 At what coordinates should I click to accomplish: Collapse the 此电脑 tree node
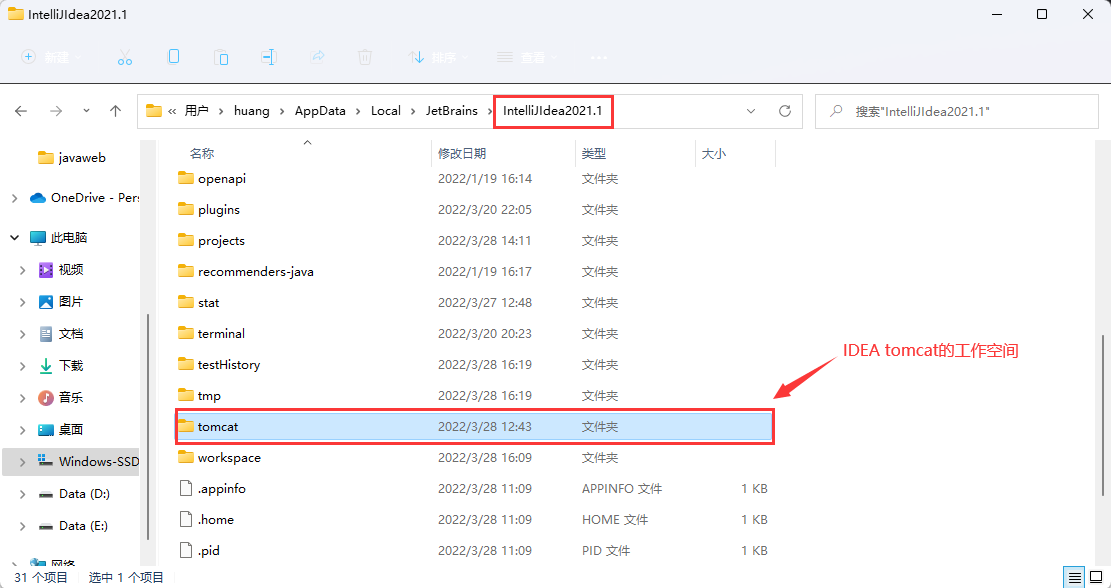[15, 238]
